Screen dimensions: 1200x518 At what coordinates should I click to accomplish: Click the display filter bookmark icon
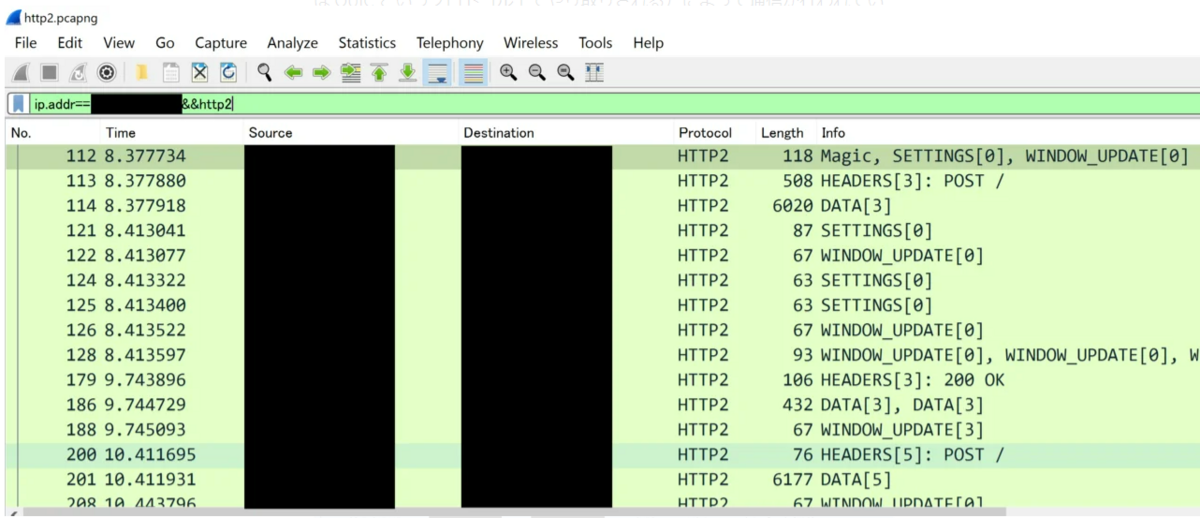[19, 104]
